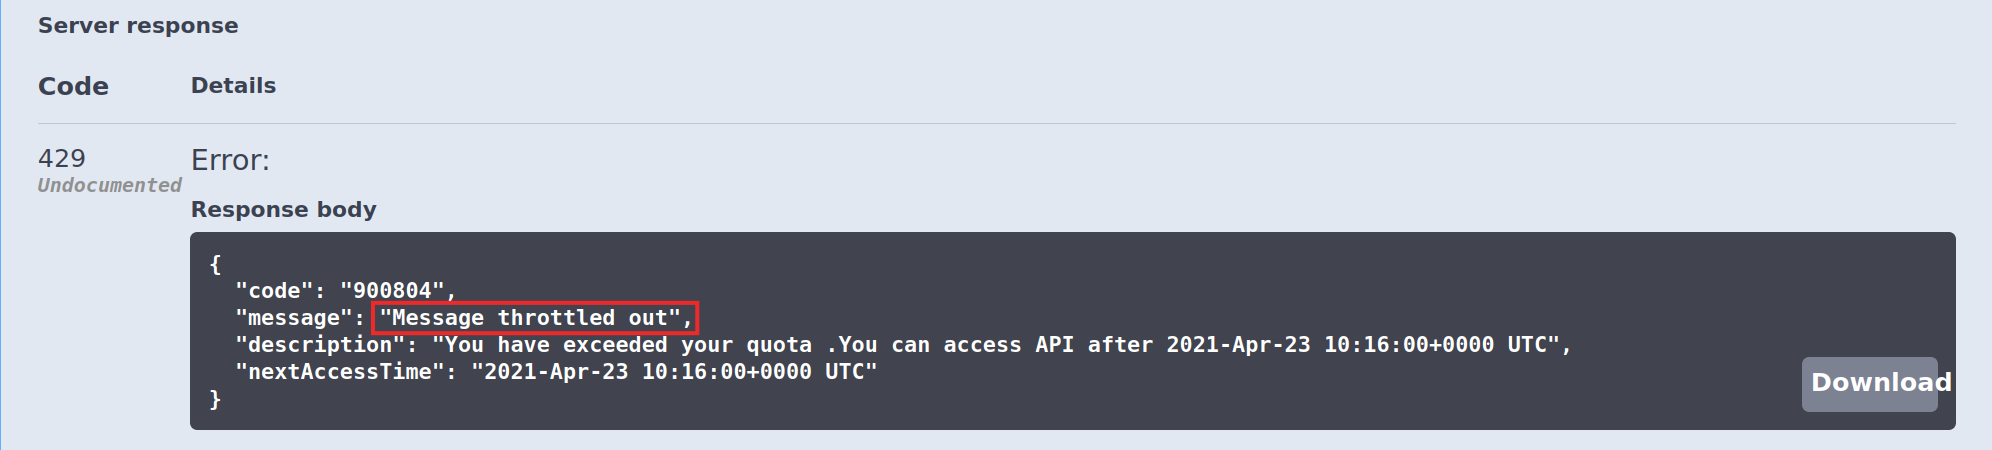
Task: Click the Error: text
Action: (230, 161)
